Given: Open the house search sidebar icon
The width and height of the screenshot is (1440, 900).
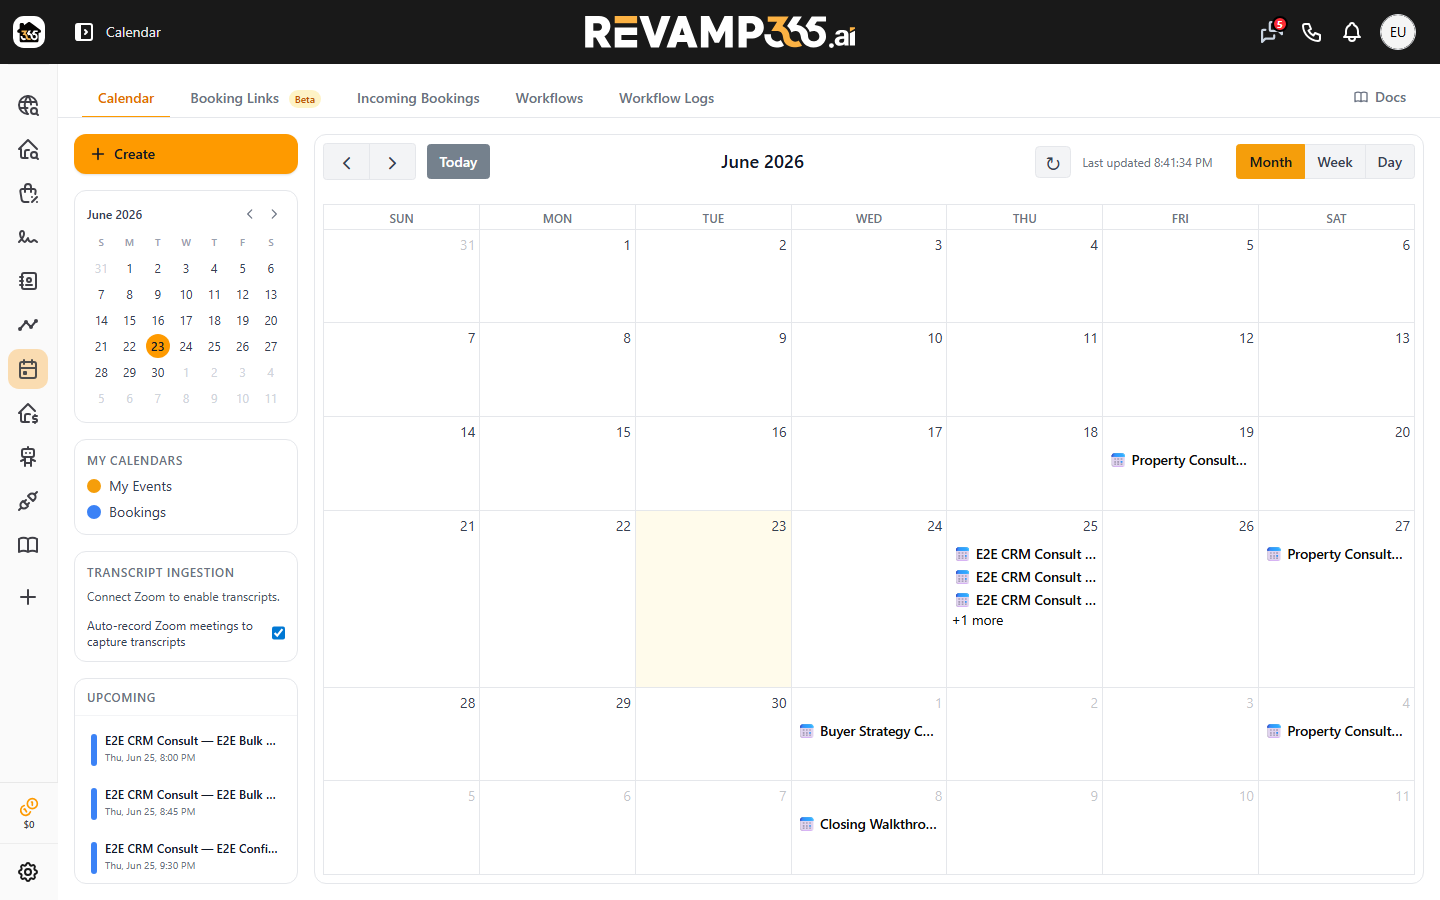Looking at the screenshot, I should [28, 149].
